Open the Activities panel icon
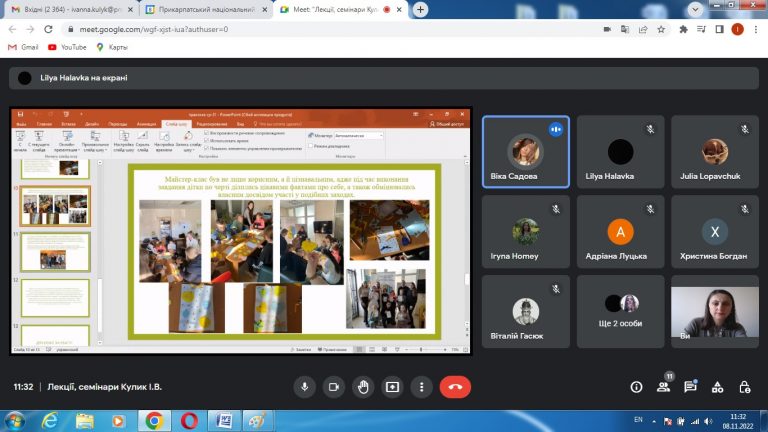 718,387
